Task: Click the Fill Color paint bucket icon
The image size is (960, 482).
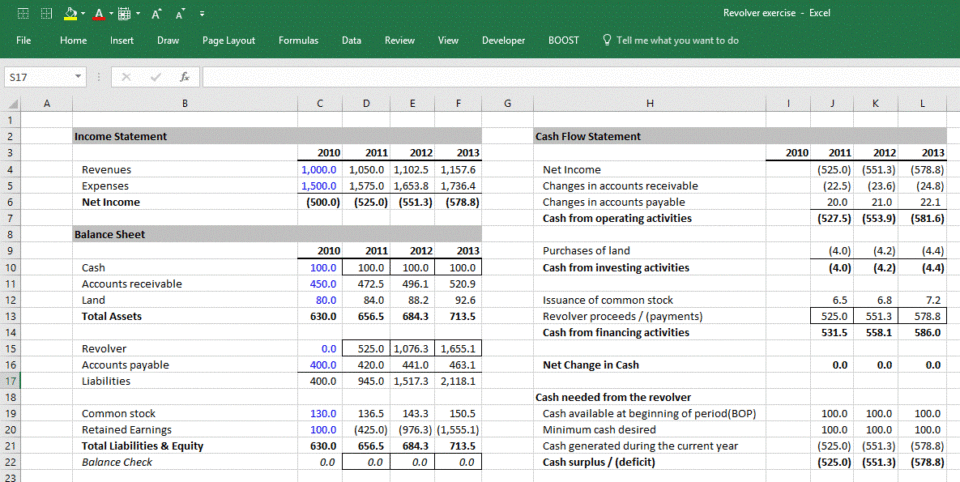Action: pos(71,13)
